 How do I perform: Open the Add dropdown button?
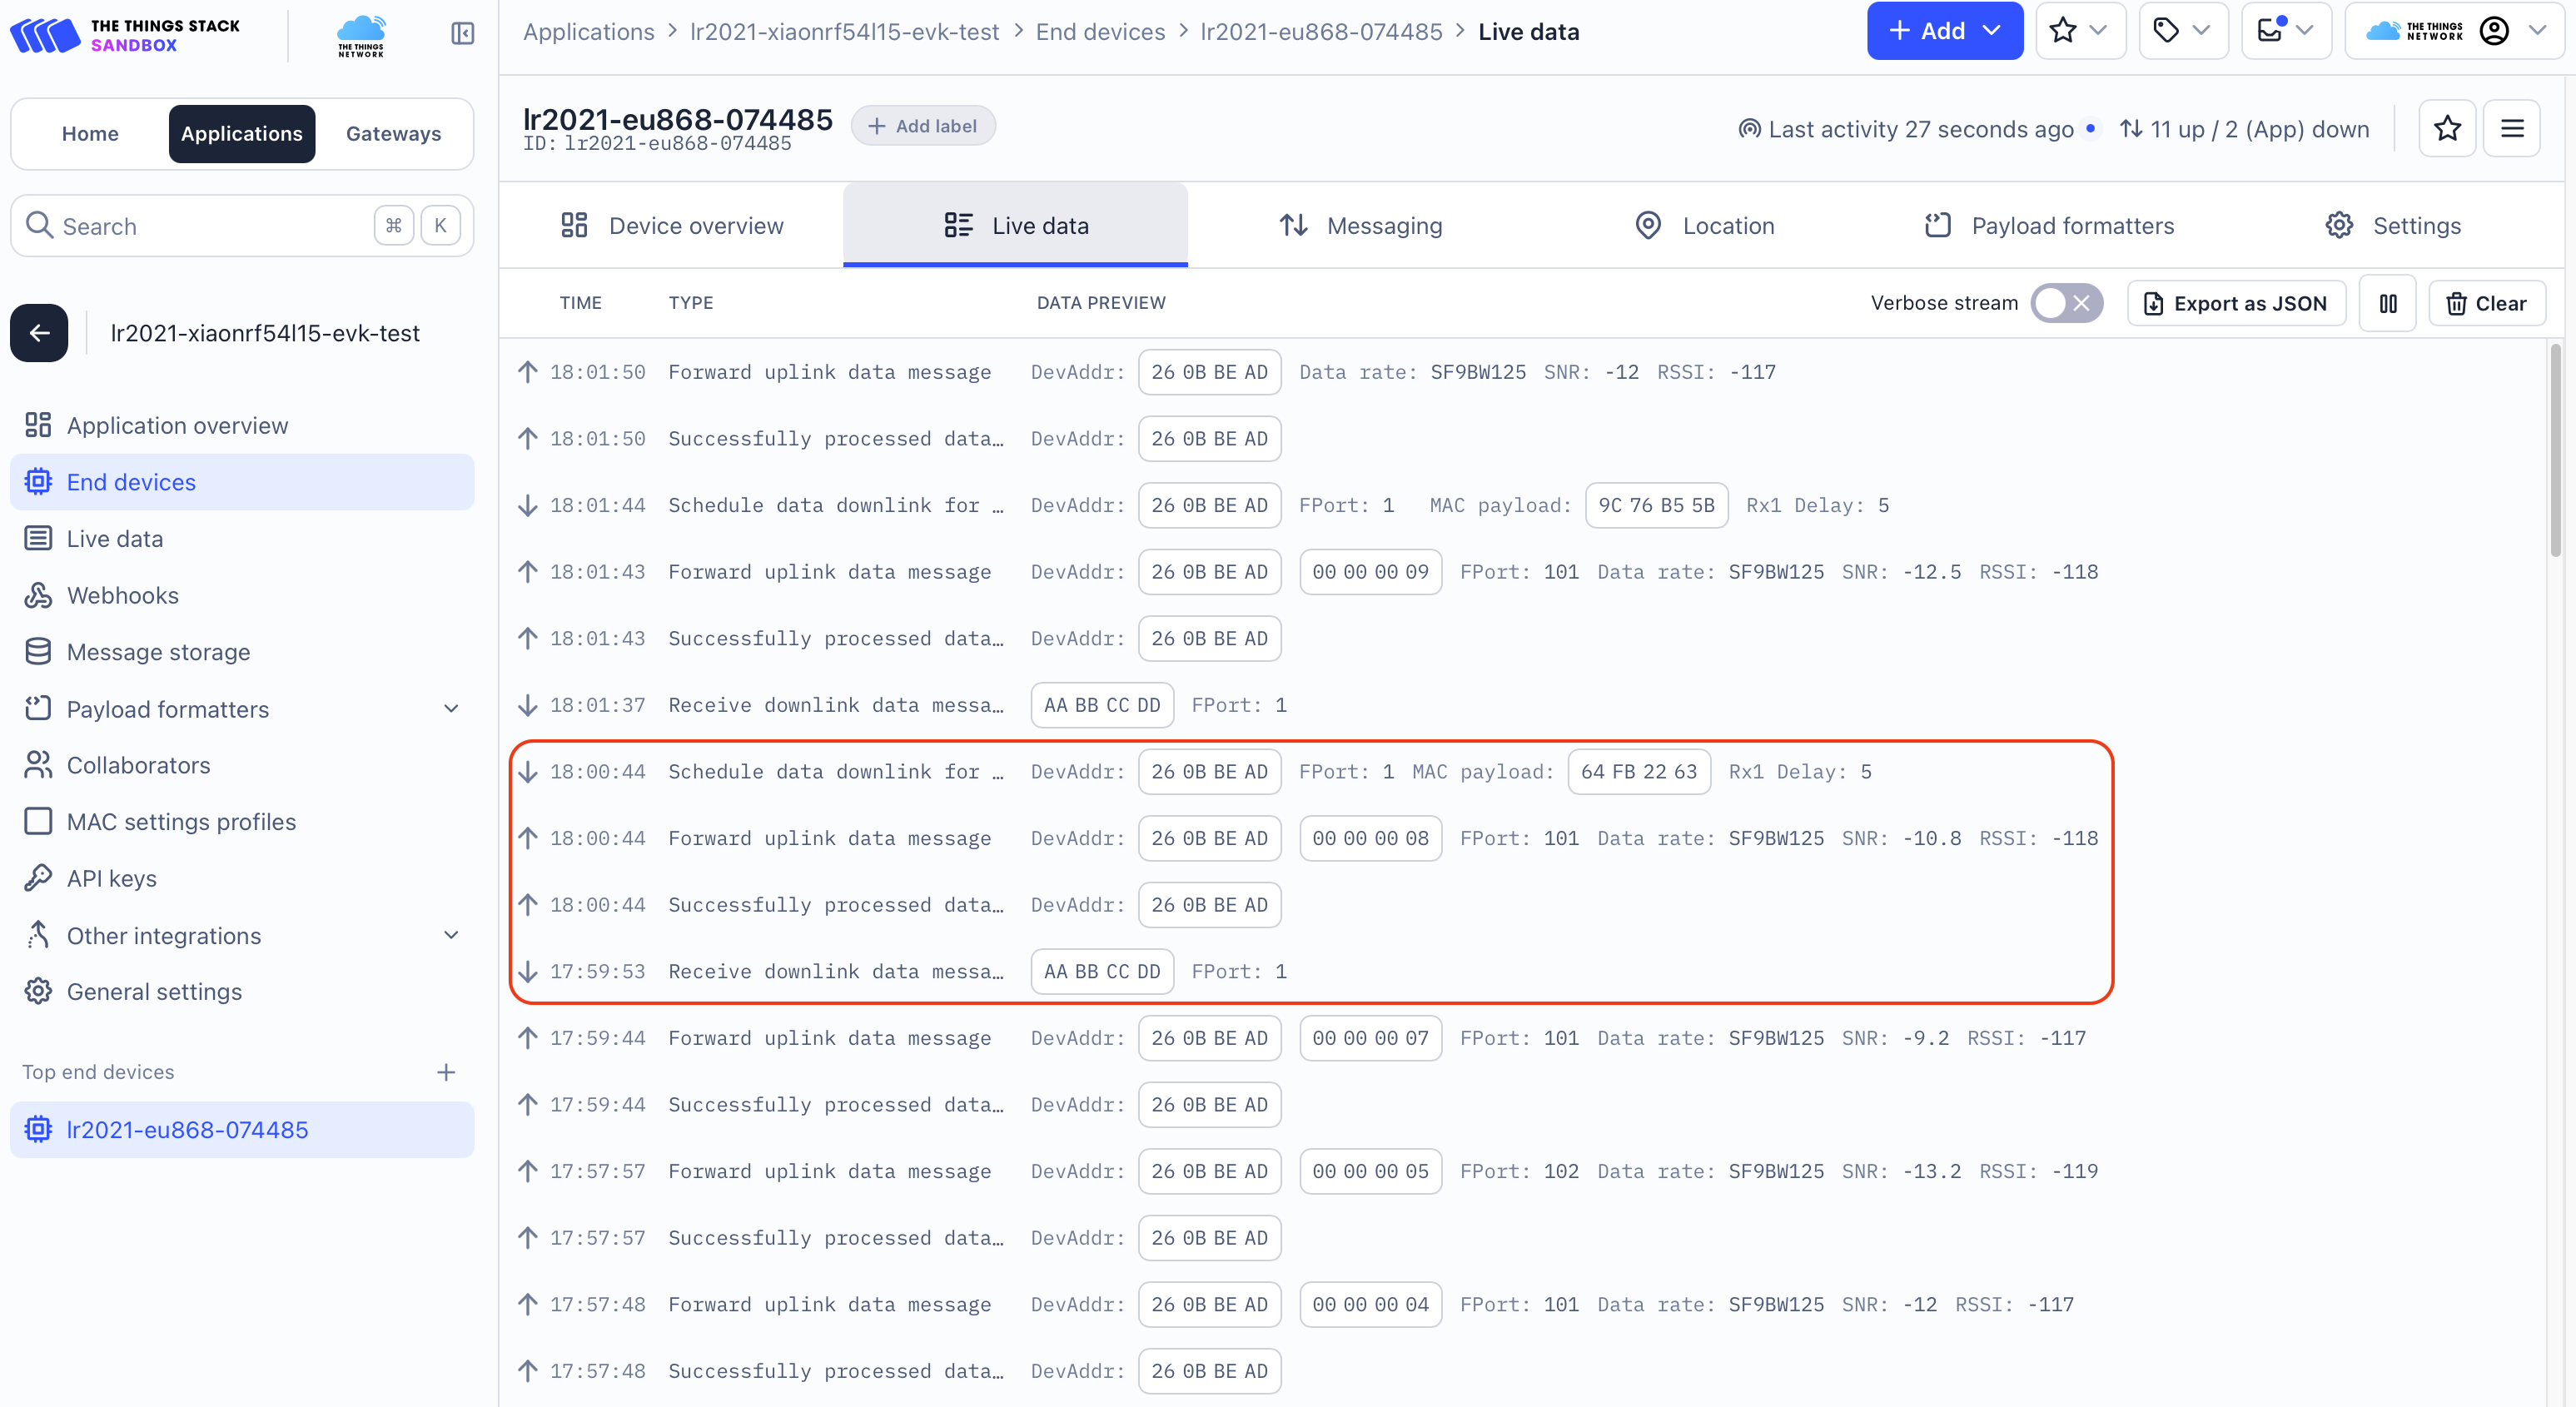[x=1944, y=31]
